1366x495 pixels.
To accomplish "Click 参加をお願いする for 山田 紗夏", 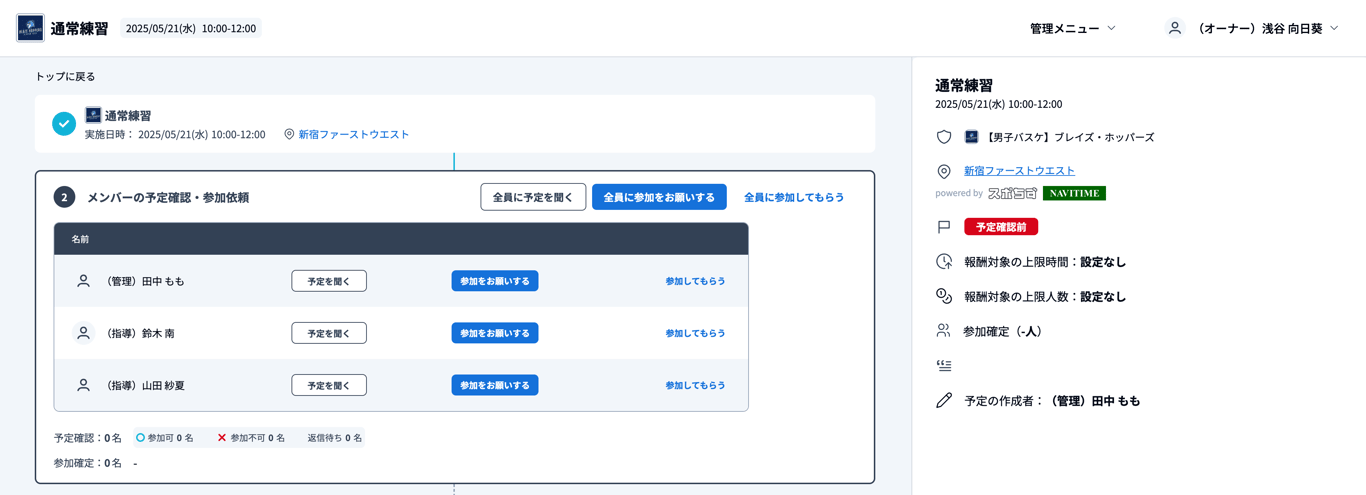I will pos(495,385).
